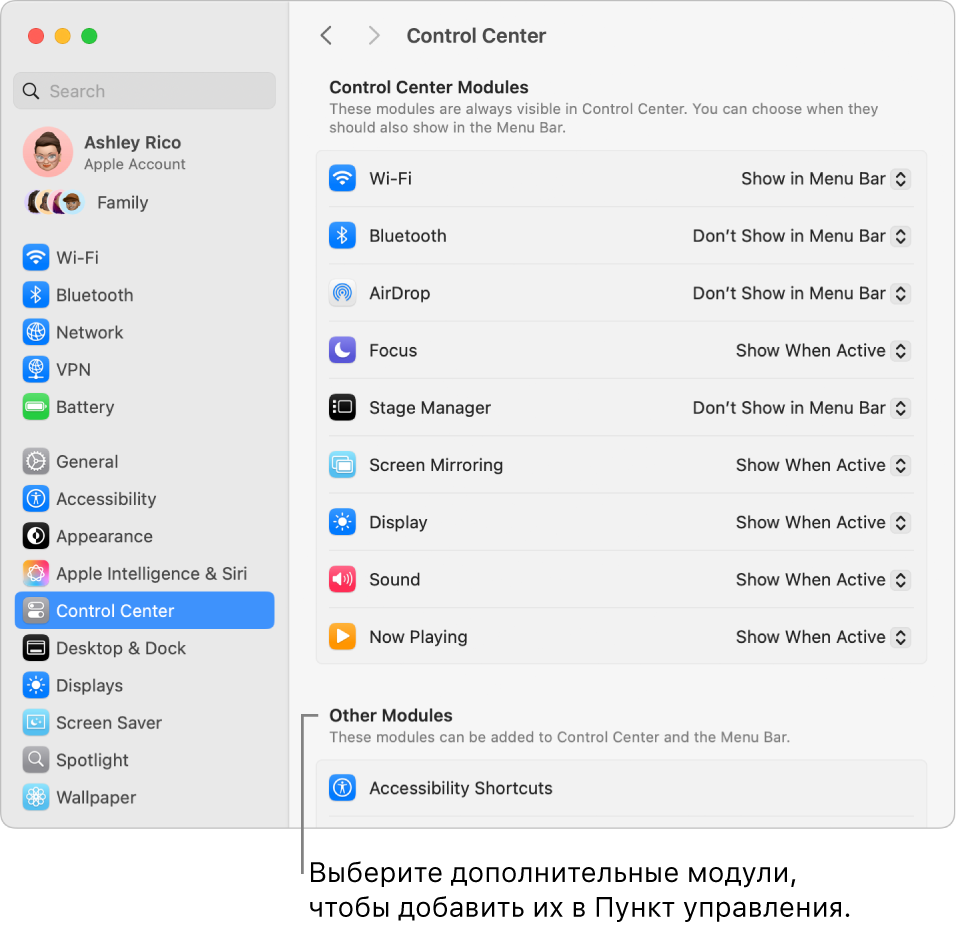Open Screen Saver settings
The image size is (958, 931).
(144, 723)
